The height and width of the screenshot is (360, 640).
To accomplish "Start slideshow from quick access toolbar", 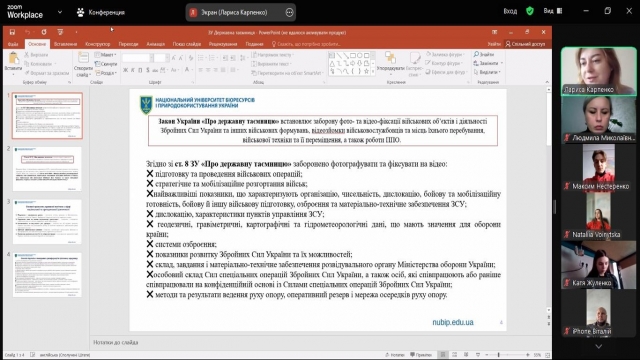I will point(60,32).
